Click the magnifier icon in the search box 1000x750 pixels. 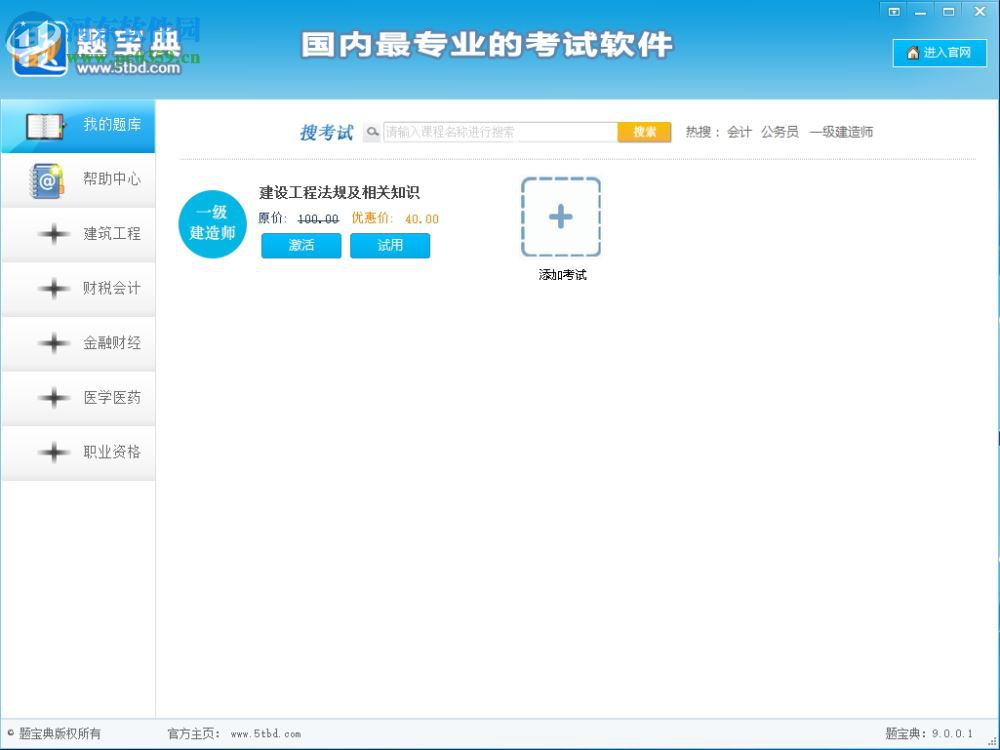[370, 131]
